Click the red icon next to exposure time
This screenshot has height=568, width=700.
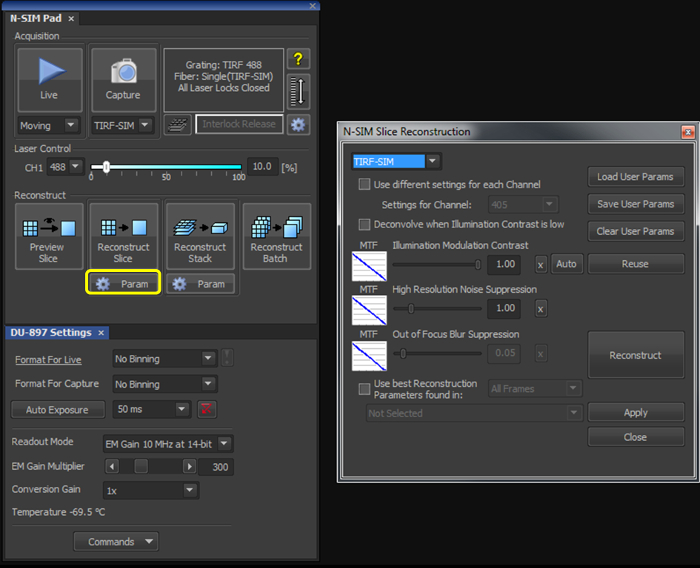pyautogui.click(x=207, y=409)
